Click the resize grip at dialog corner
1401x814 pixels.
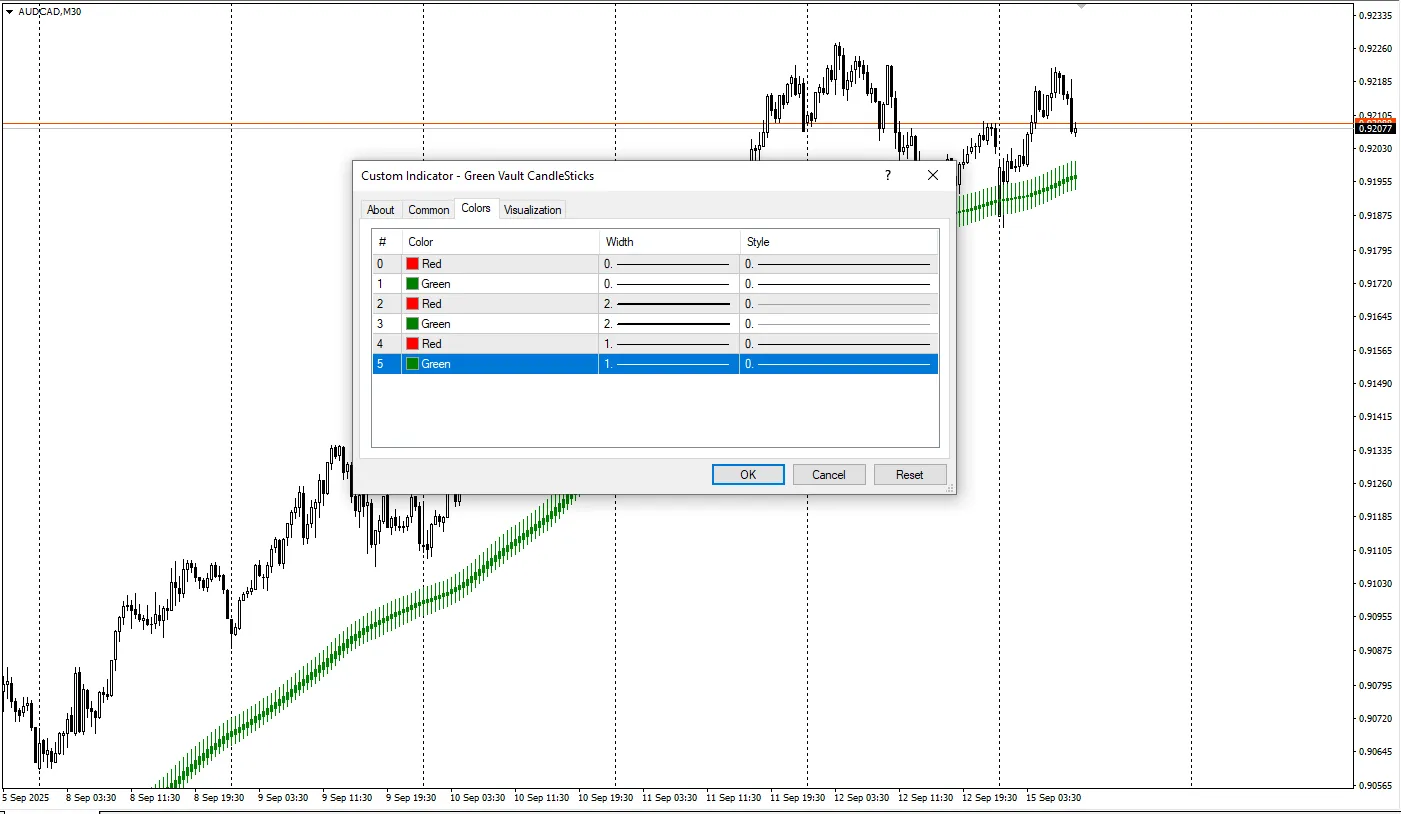coord(950,488)
